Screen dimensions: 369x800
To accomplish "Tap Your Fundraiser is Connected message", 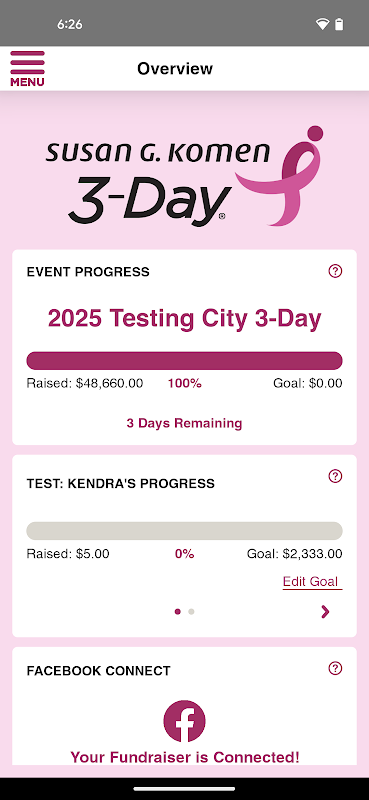I will coord(184,757).
